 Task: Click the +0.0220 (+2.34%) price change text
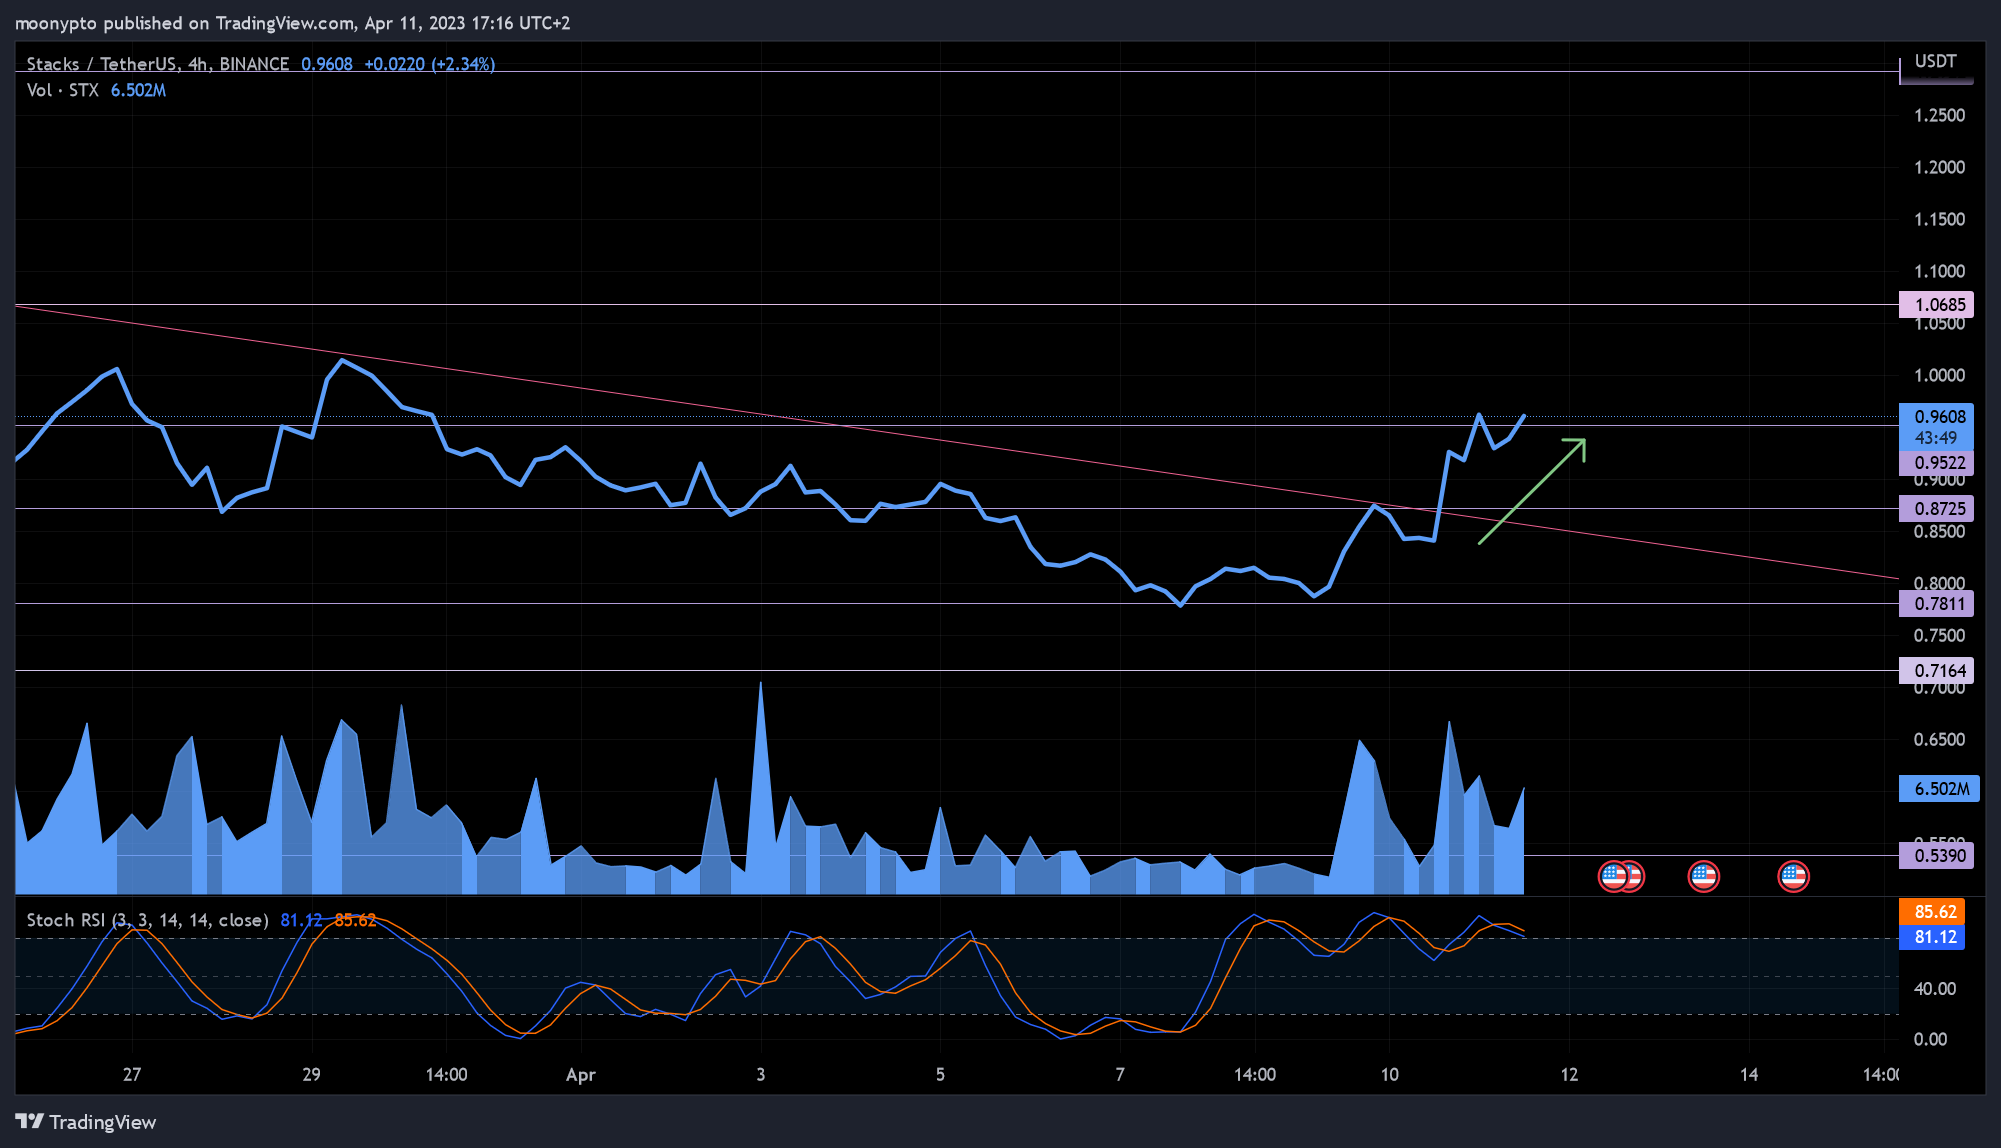(429, 64)
